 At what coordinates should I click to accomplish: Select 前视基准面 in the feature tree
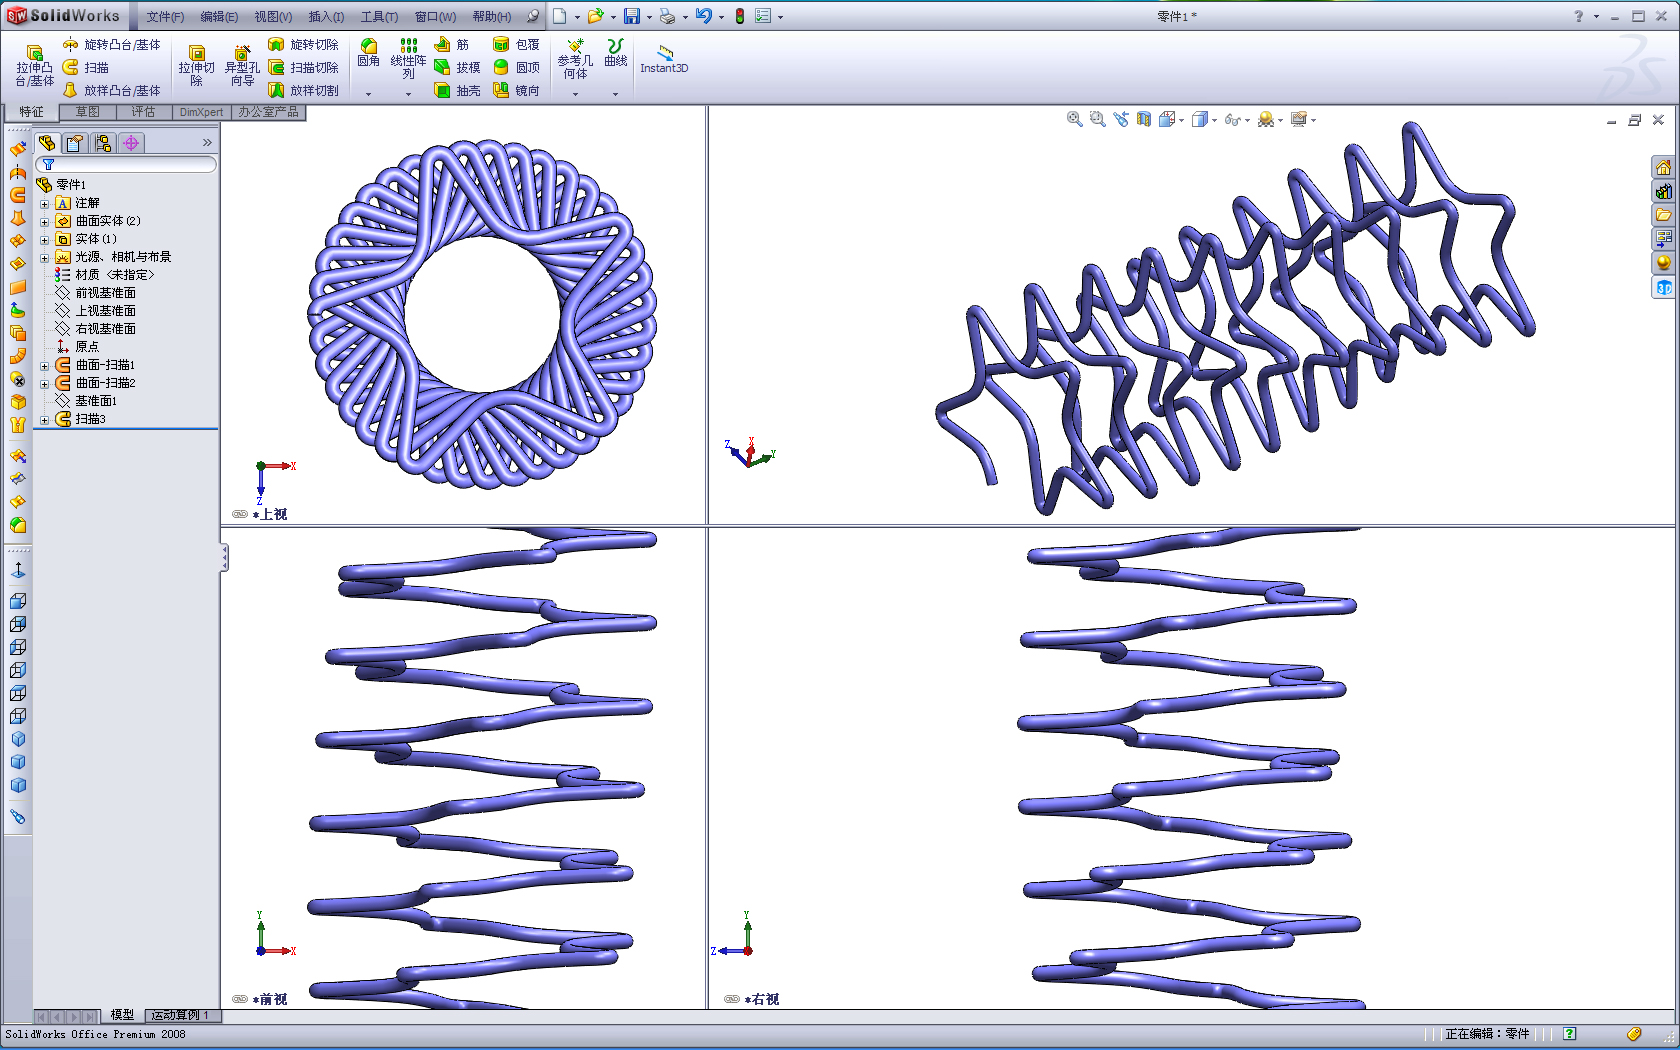click(96, 293)
